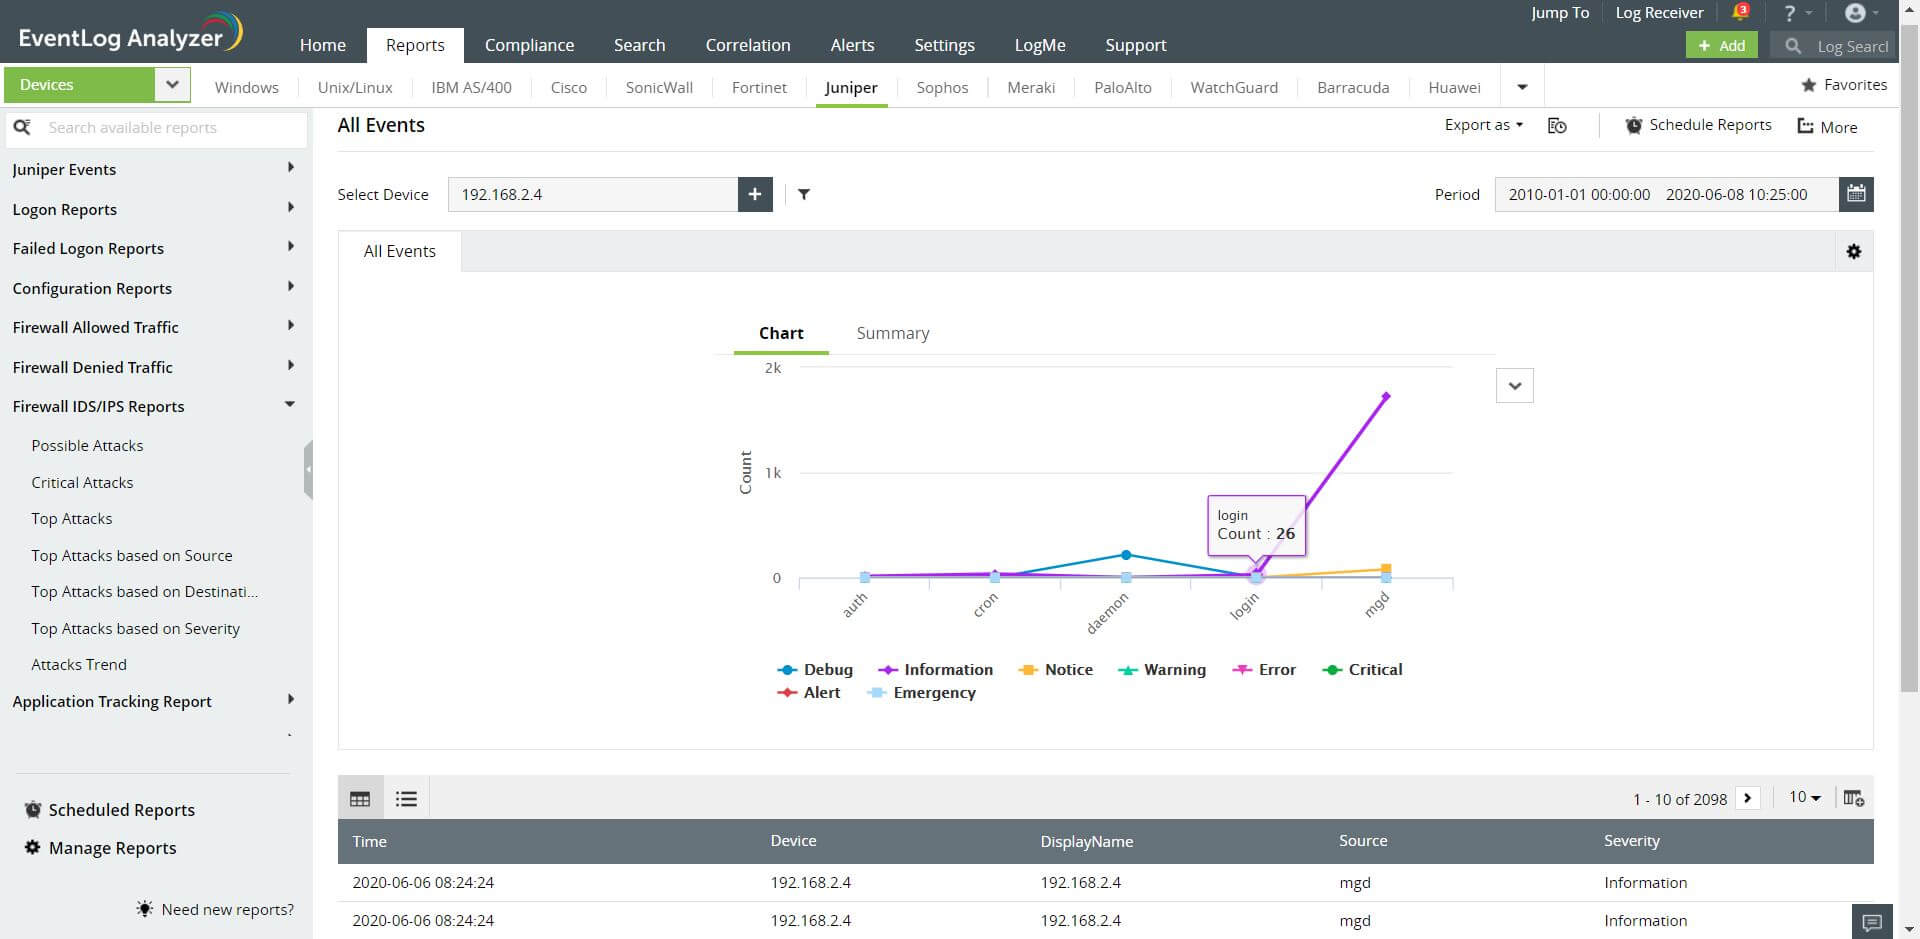Screen dimensions: 1920x939
Task: Open the Attacks Trend report
Action: click(79, 664)
